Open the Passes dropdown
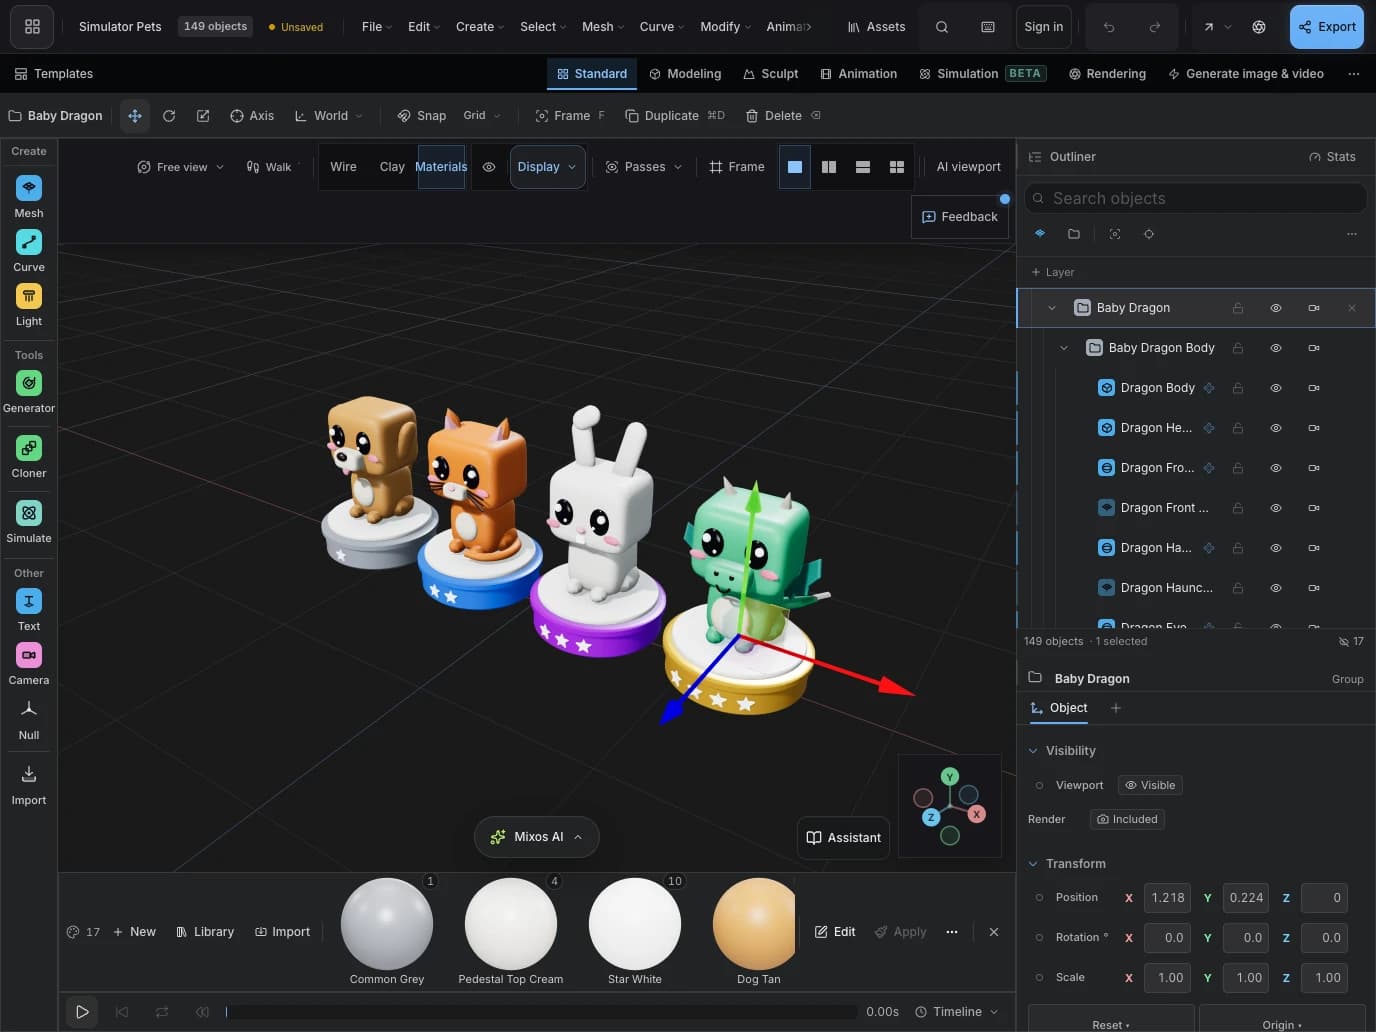This screenshot has height=1032, width=1376. 644,167
